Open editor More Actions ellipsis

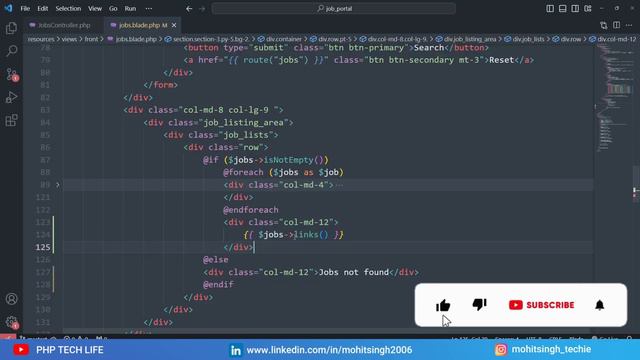[629, 25]
